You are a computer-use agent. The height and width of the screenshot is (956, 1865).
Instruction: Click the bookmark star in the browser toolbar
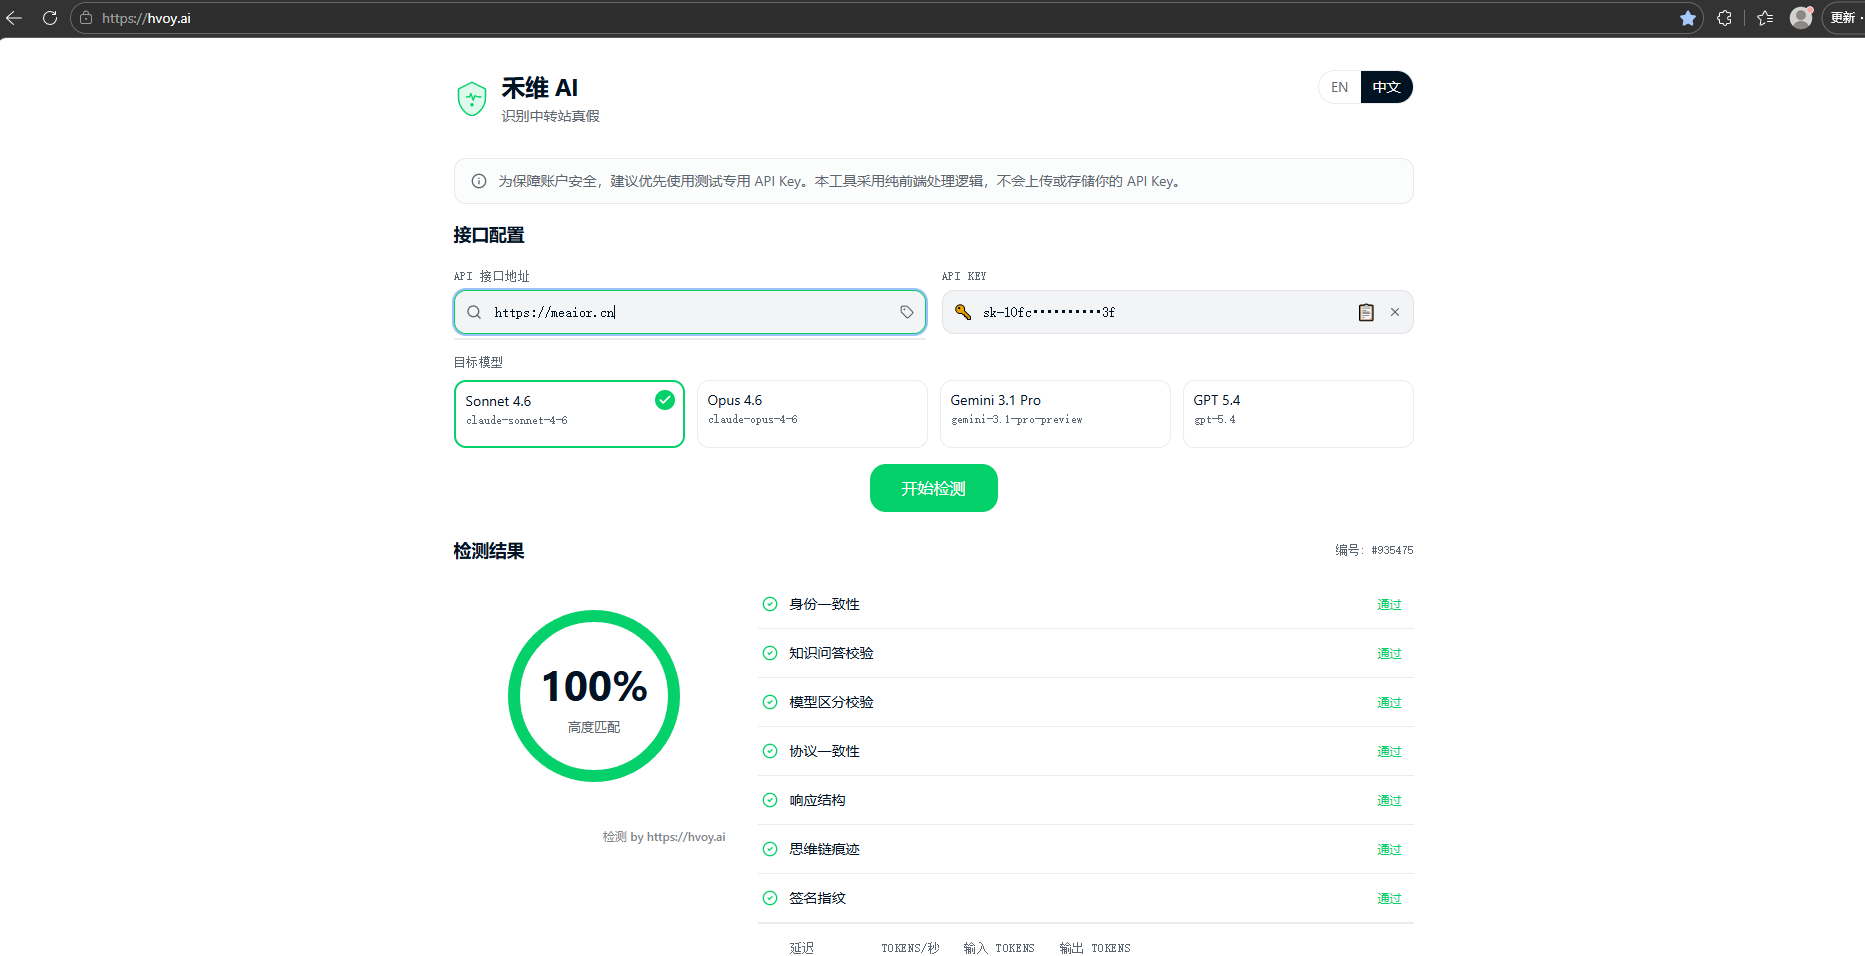coord(1688,17)
